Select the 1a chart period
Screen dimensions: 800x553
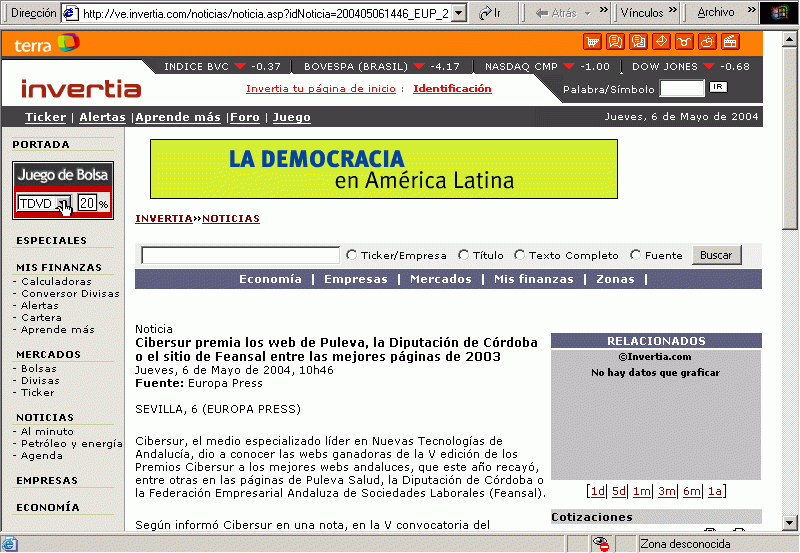point(715,491)
